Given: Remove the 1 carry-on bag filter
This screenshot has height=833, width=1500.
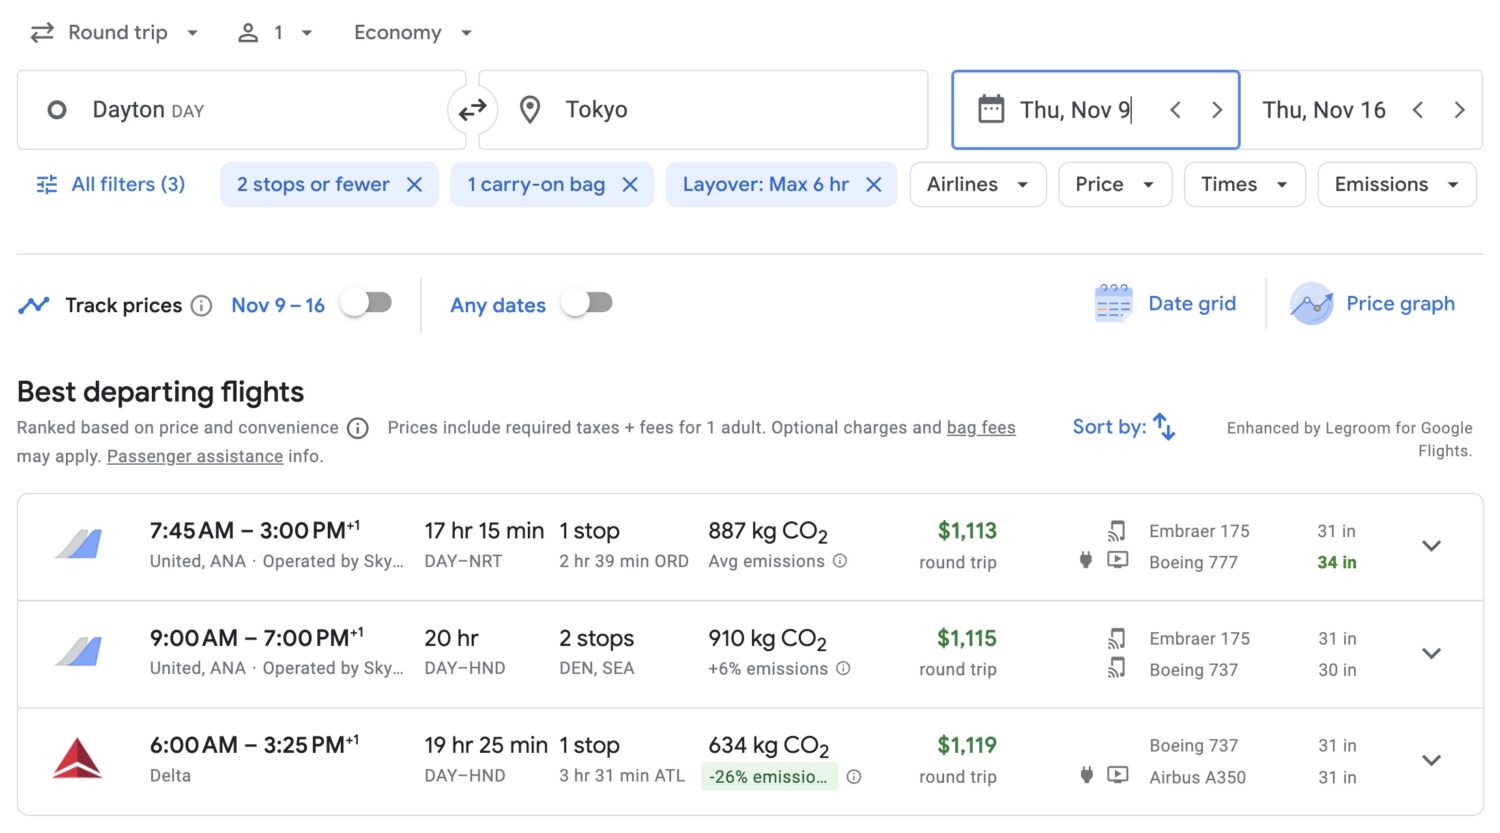Looking at the screenshot, I should pyautogui.click(x=630, y=184).
